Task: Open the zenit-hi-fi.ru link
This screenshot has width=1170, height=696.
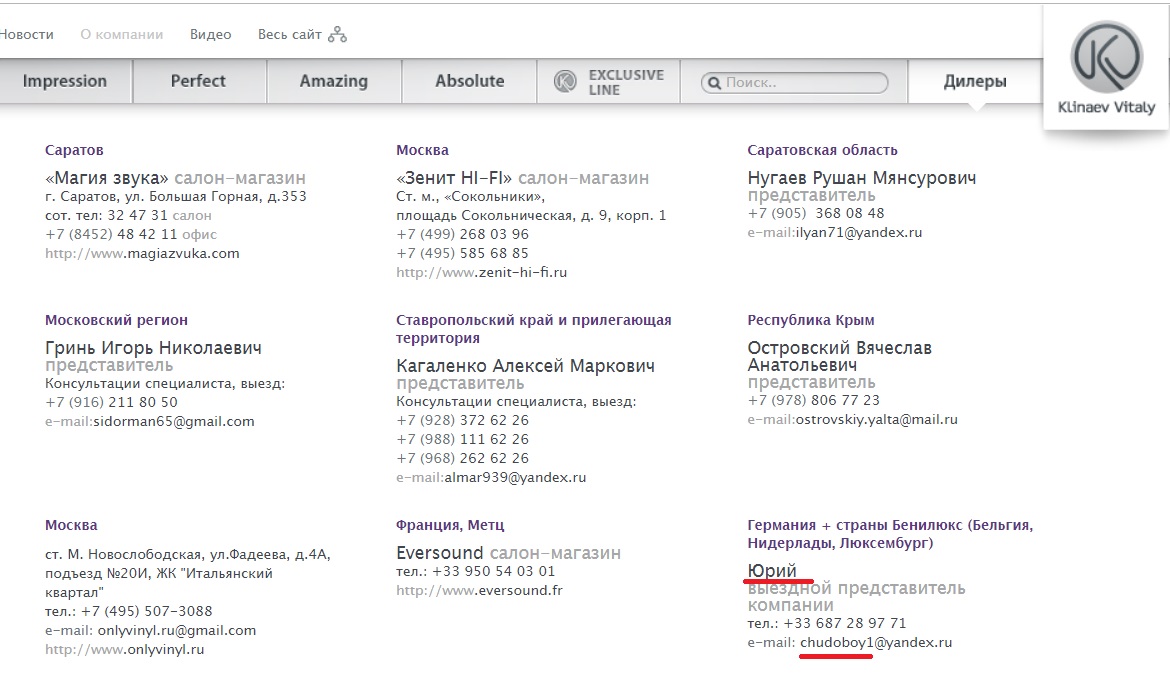Action: click(x=481, y=273)
